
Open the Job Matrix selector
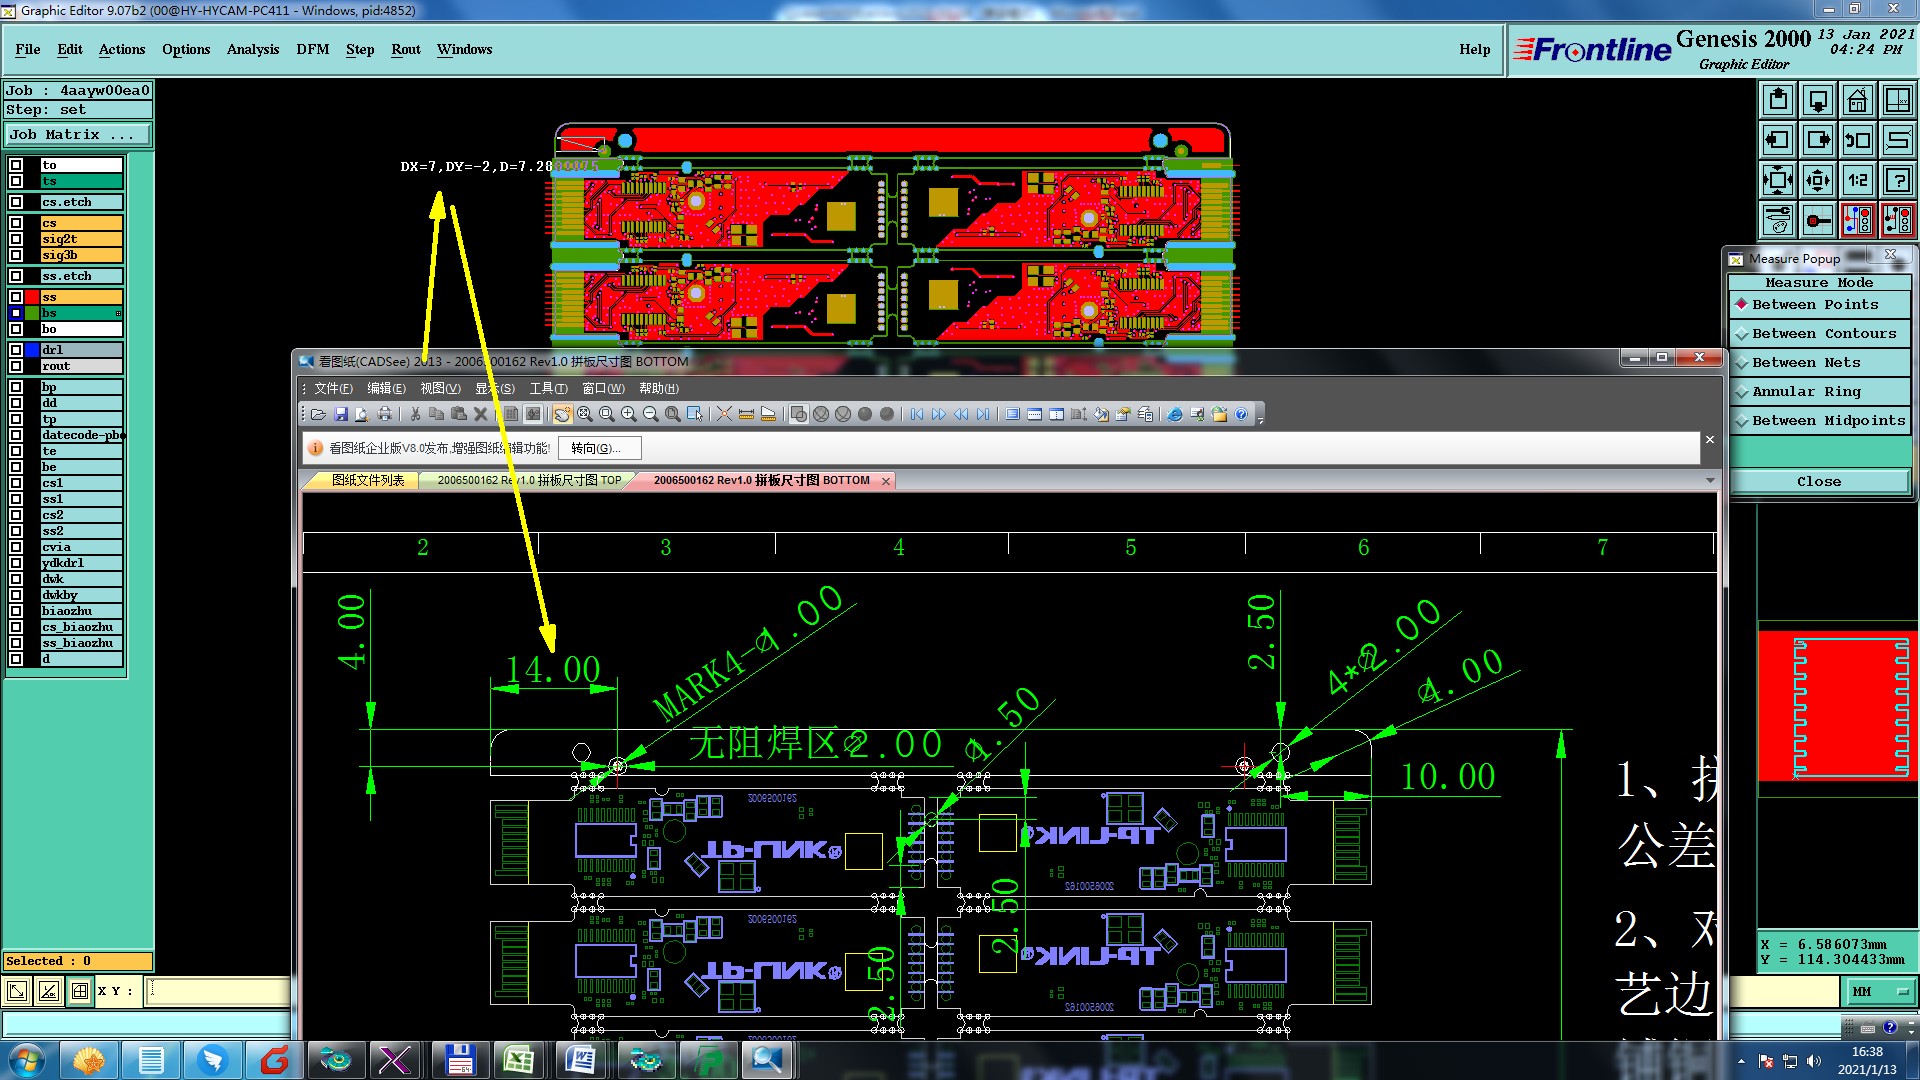[77, 134]
